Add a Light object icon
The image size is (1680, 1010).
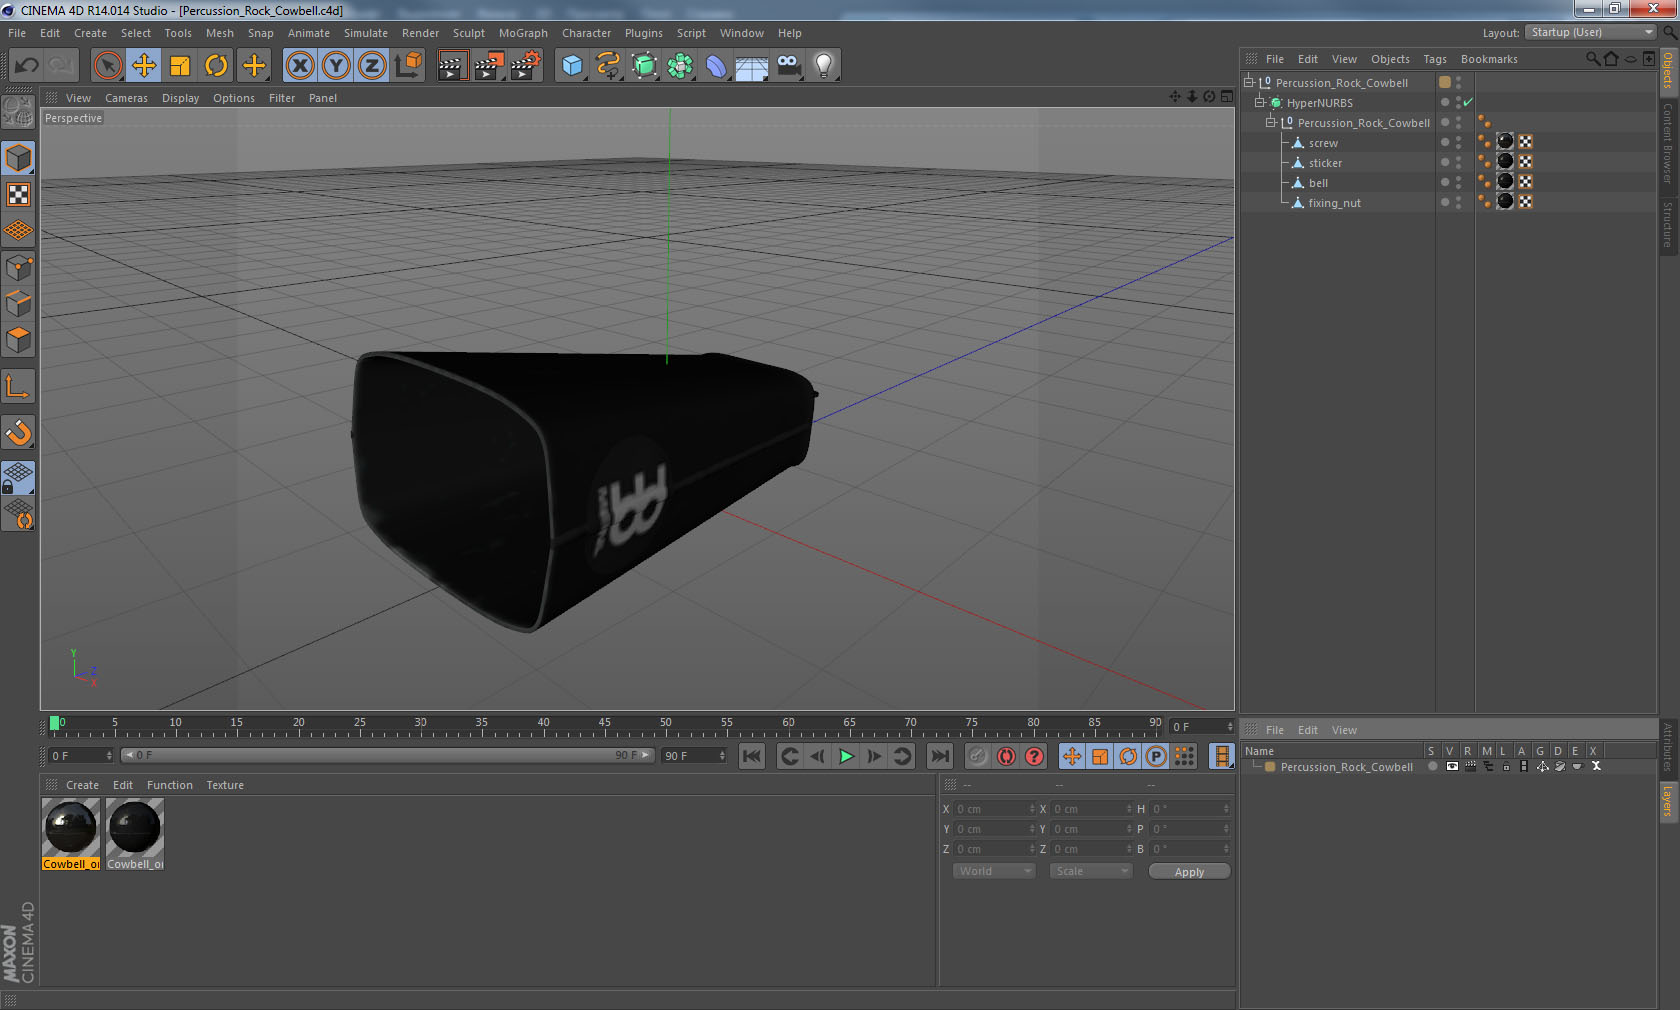coord(824,66)
